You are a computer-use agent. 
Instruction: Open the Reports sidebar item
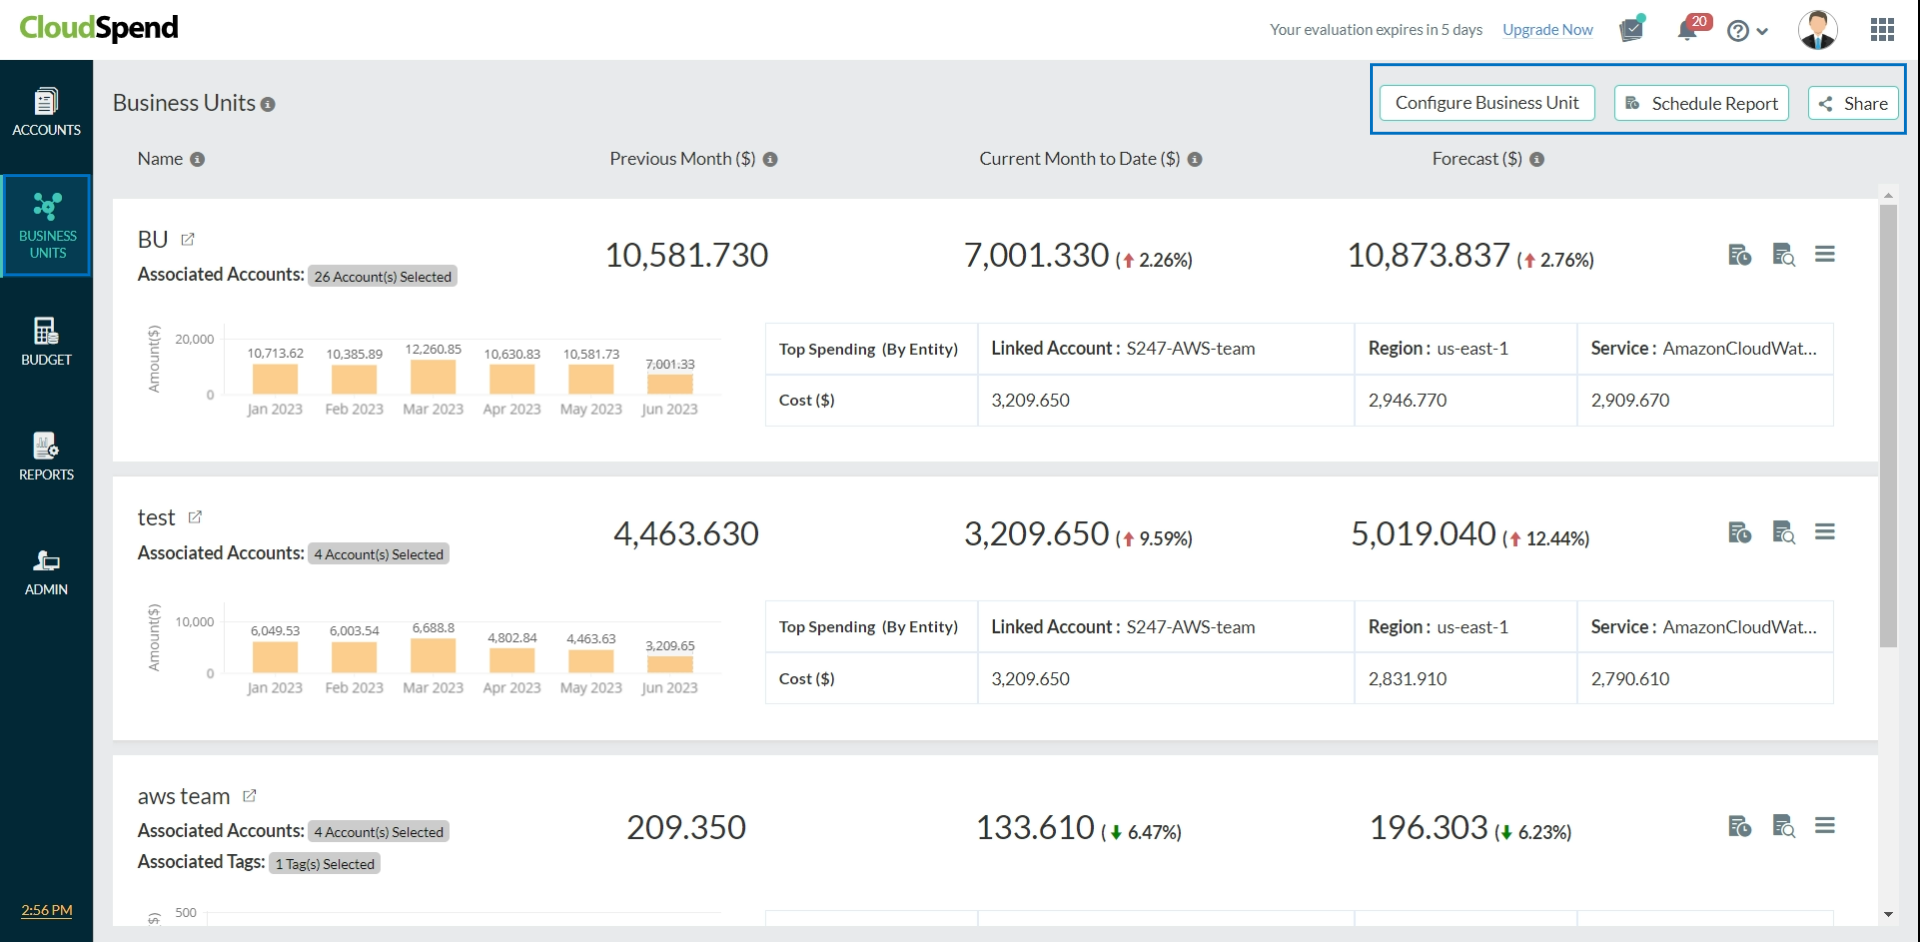point(46,457)
